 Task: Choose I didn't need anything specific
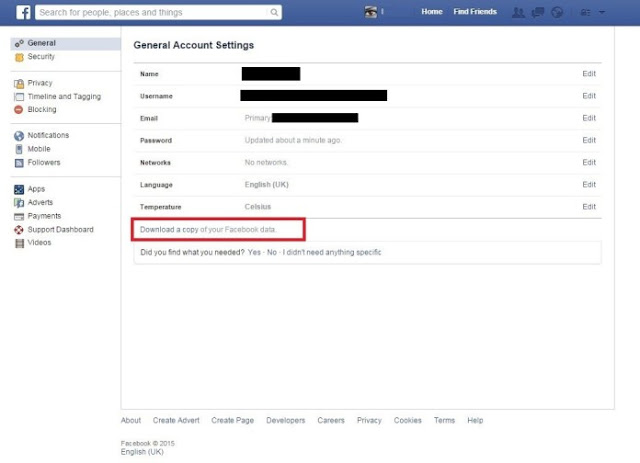(332, 252)
